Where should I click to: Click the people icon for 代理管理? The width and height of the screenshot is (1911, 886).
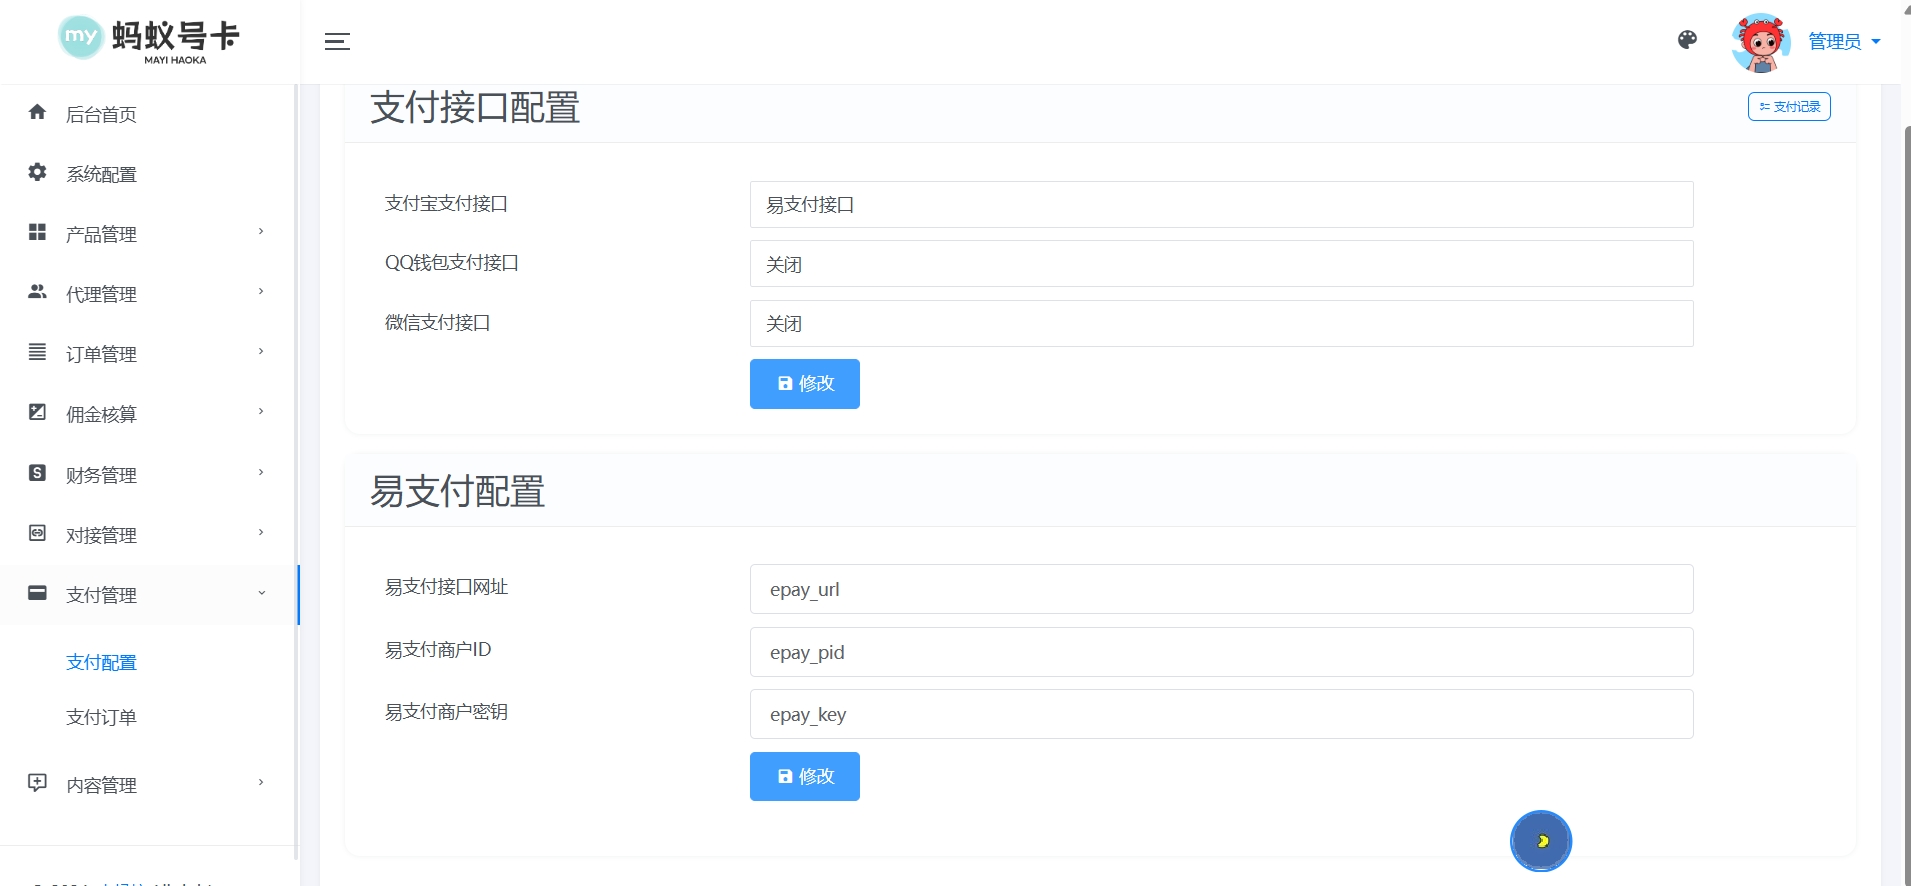pos(38,292)
